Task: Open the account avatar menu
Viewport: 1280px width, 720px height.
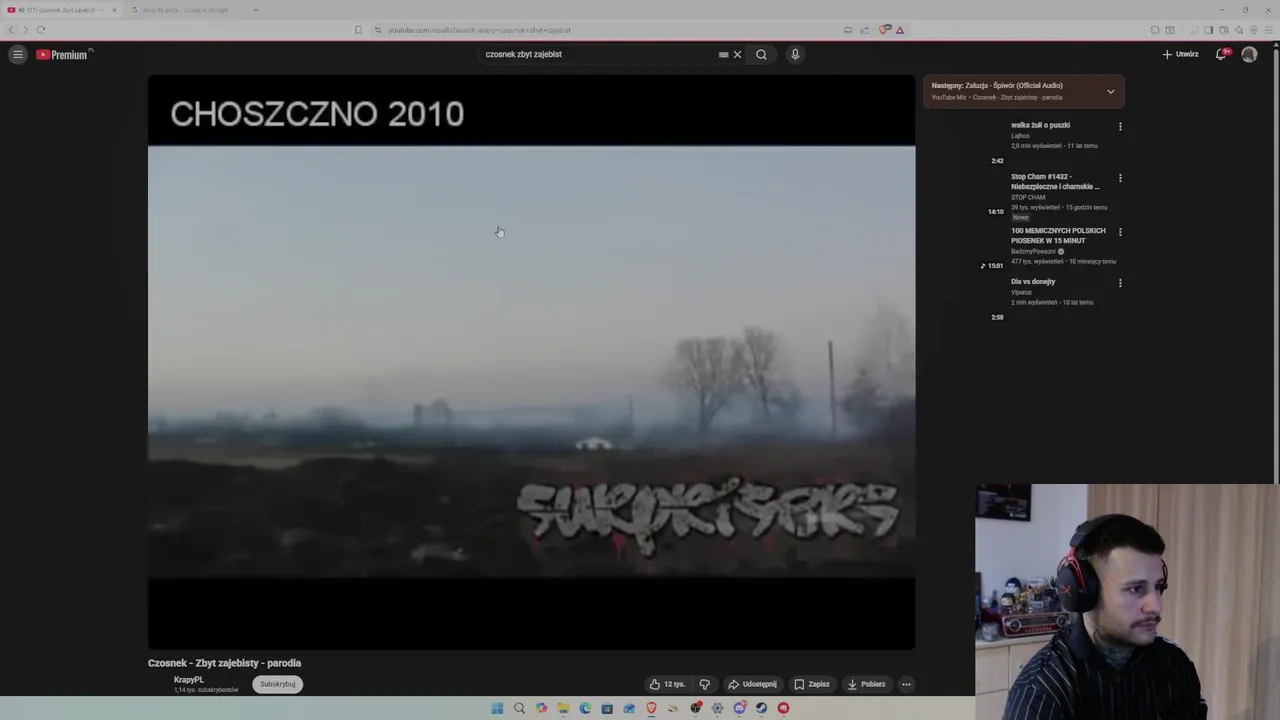Action: 1249,55
